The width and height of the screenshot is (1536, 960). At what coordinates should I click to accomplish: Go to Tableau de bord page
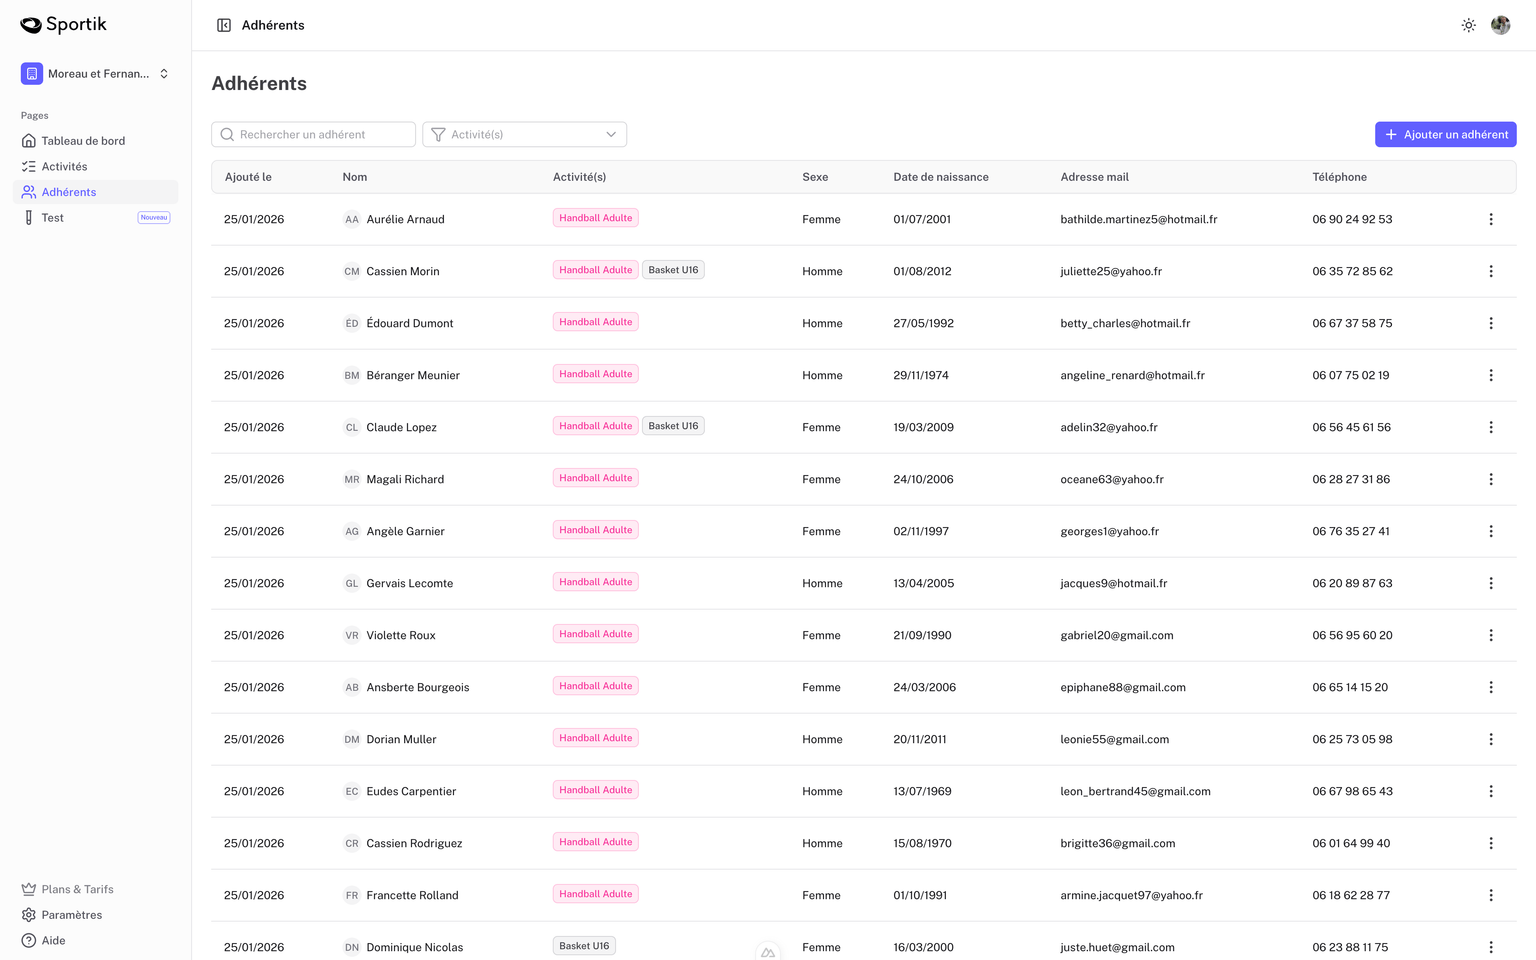point(83,141)
